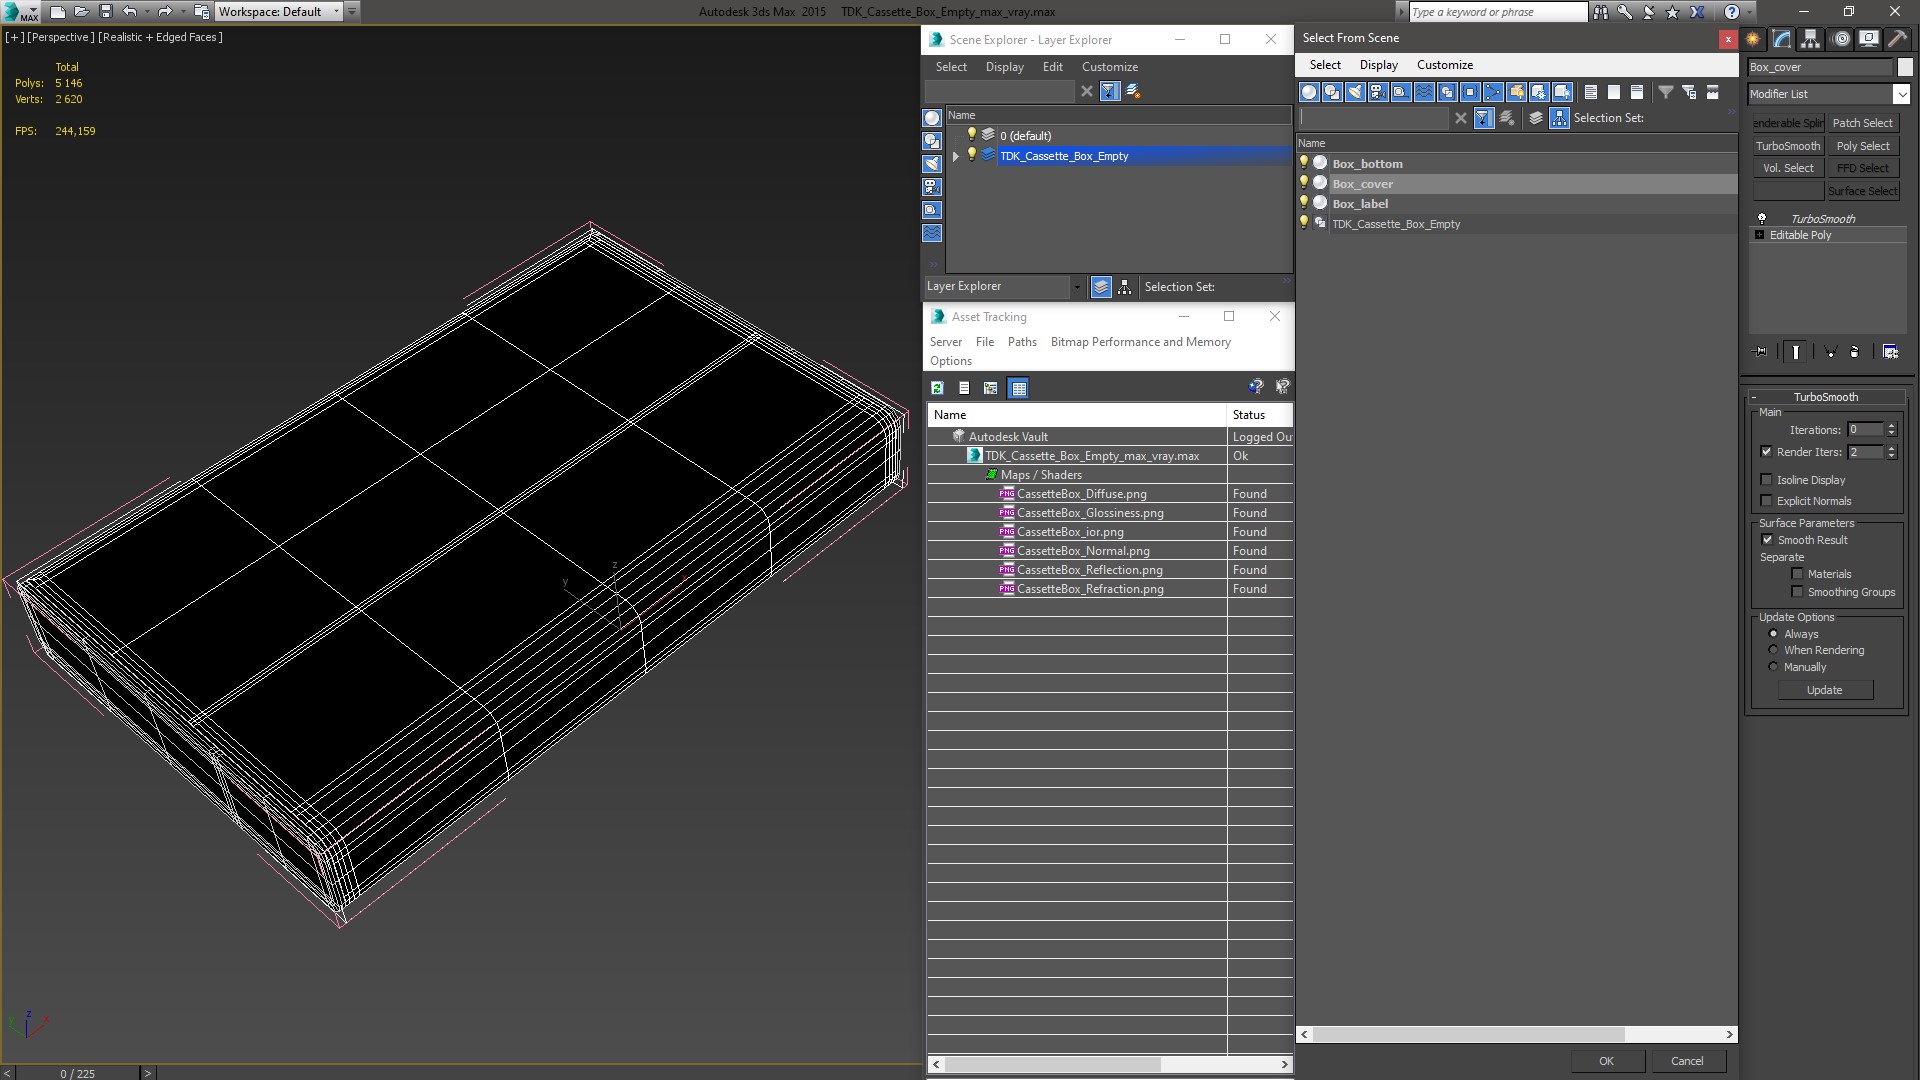
Task: Click Pin Stack icon under modifier stack
Action: [1761, 352]
